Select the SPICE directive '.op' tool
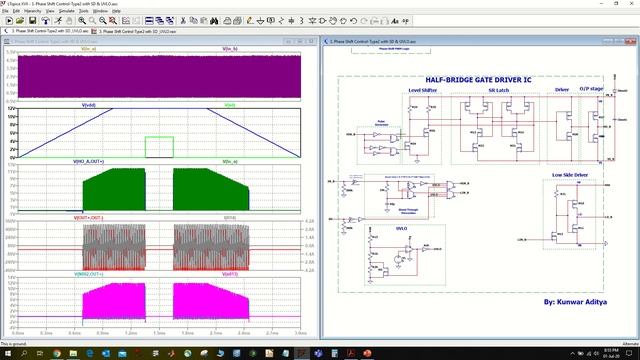 [405, 21]
